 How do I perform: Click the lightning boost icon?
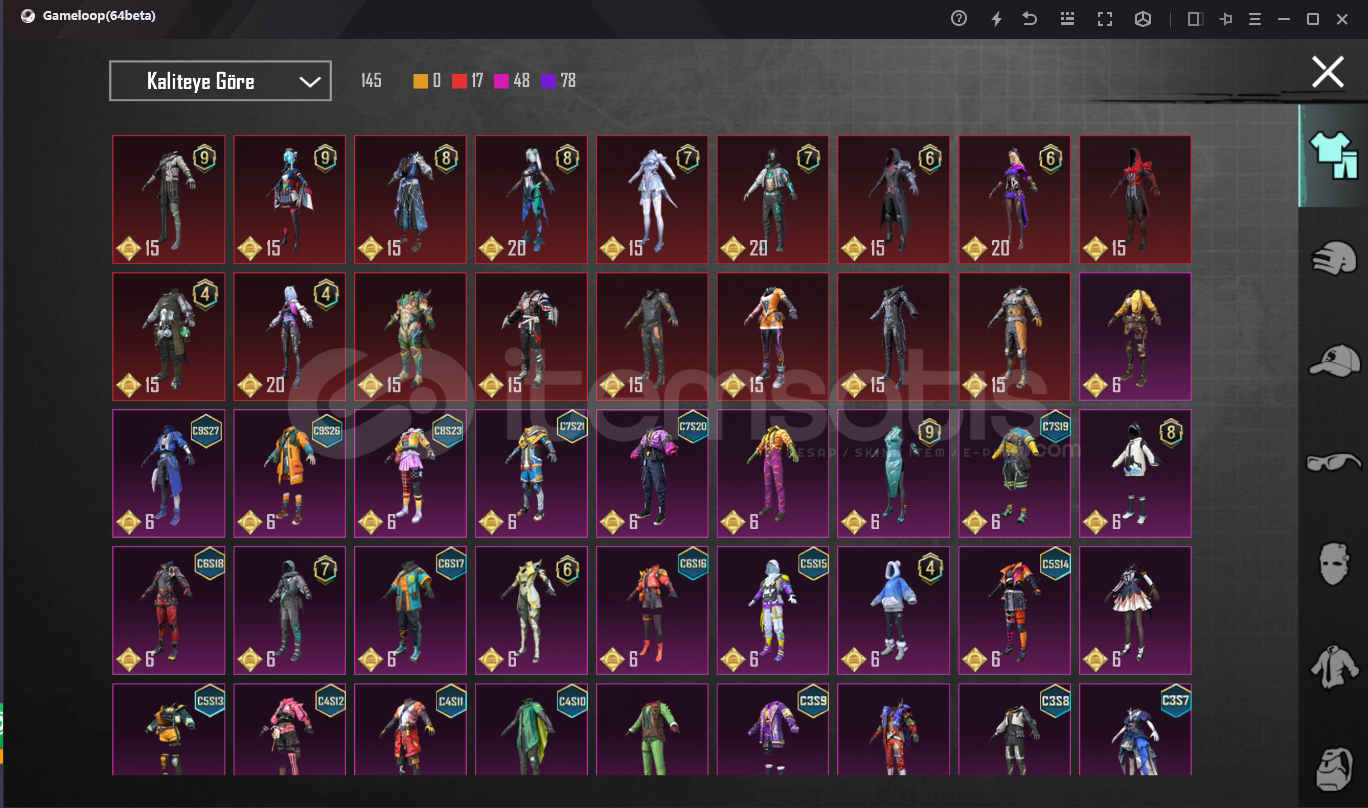[x=996, y=19]
